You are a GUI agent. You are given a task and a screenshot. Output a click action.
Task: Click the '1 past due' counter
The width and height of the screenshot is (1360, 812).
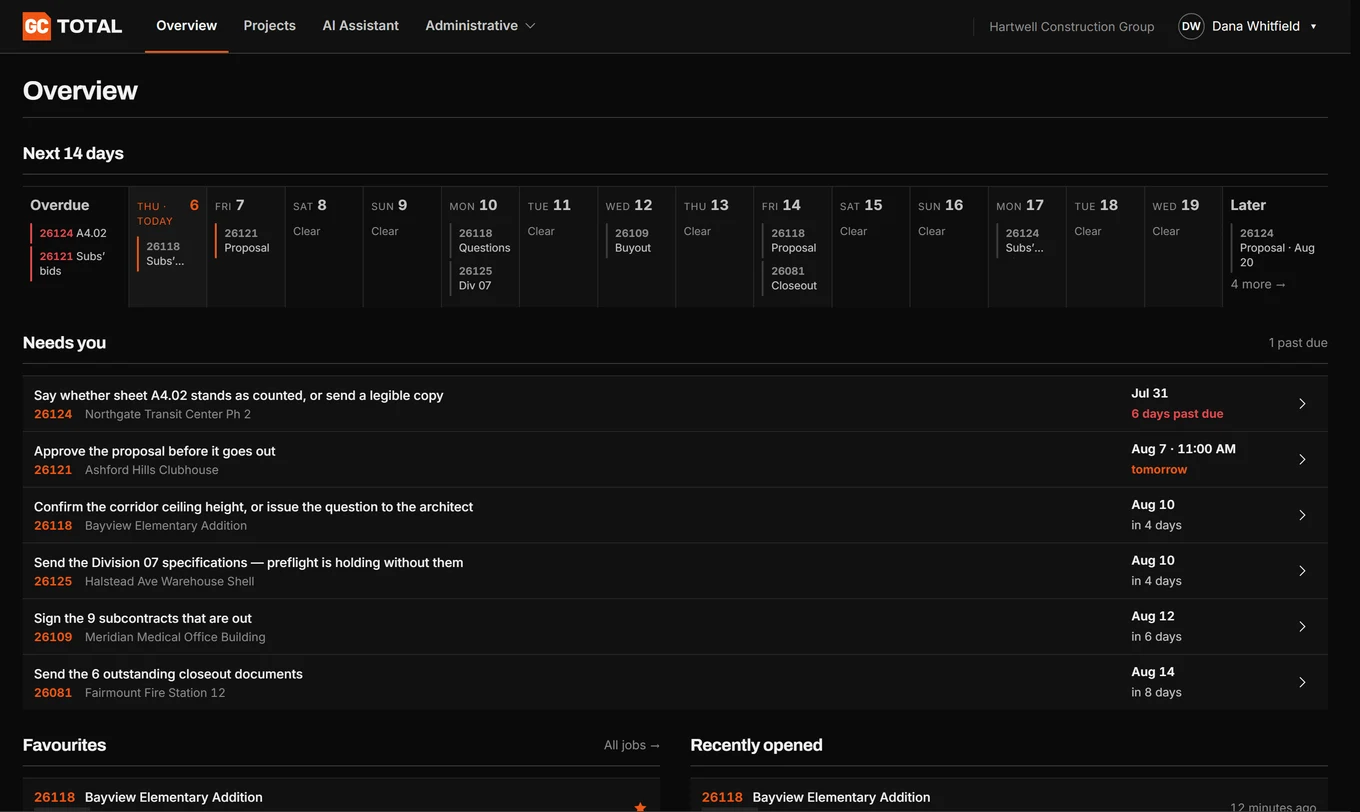pos(1298,343)
